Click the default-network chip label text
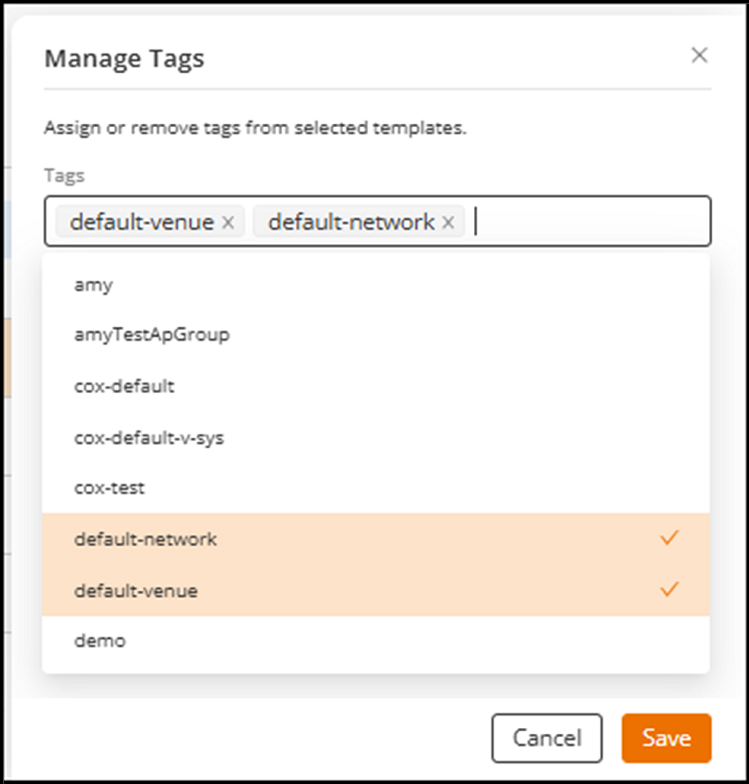The image size is (749, 784). pos(351,222)
